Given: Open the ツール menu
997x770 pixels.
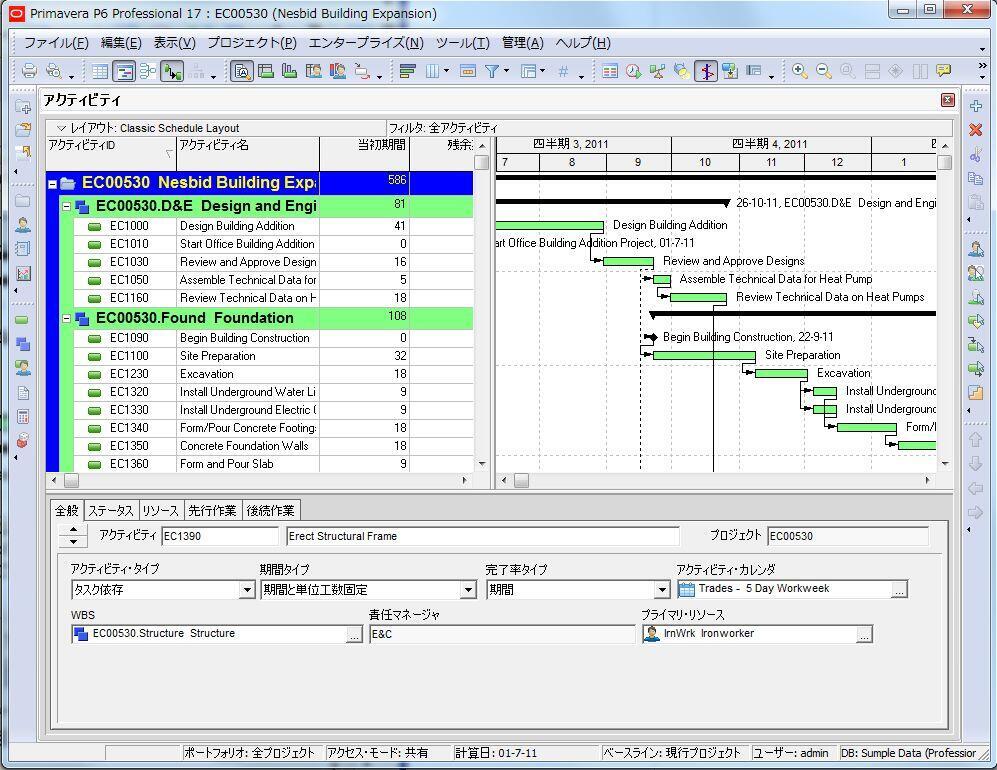Looking at the screenshot, I should (462, 43).
